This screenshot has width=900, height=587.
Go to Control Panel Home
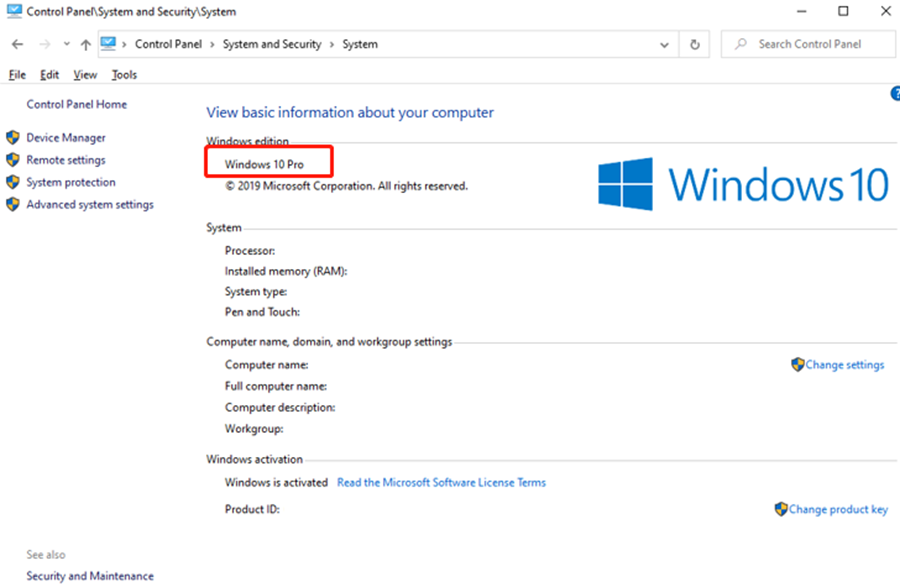point(77,104)
